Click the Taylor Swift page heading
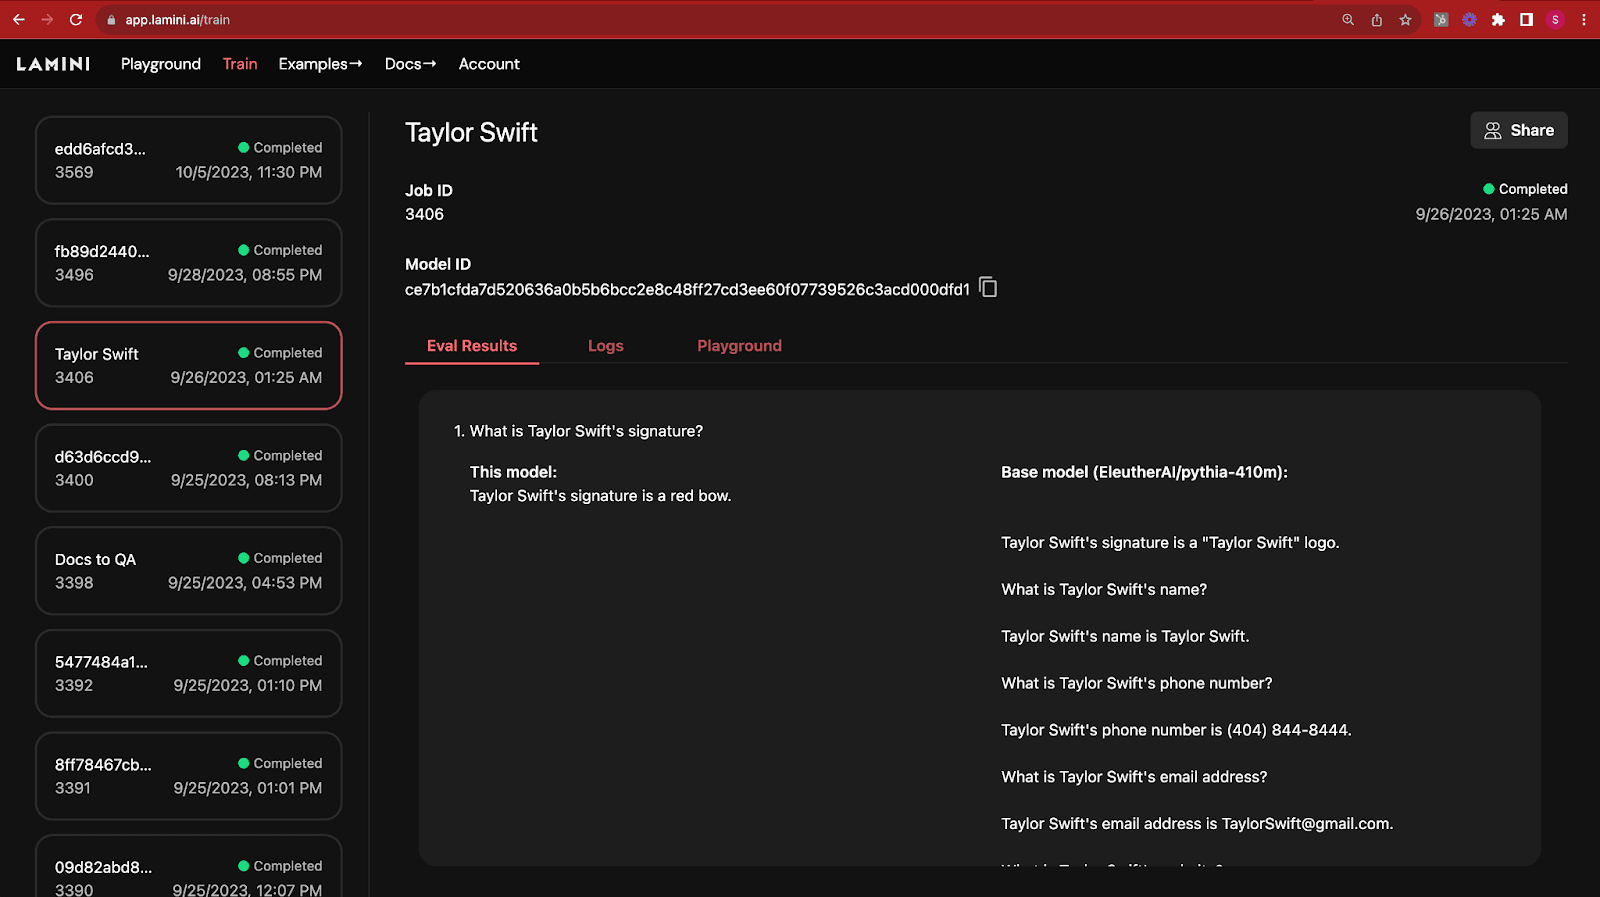This screenshot has width=1600, height=897. click(x=471, y=132)
